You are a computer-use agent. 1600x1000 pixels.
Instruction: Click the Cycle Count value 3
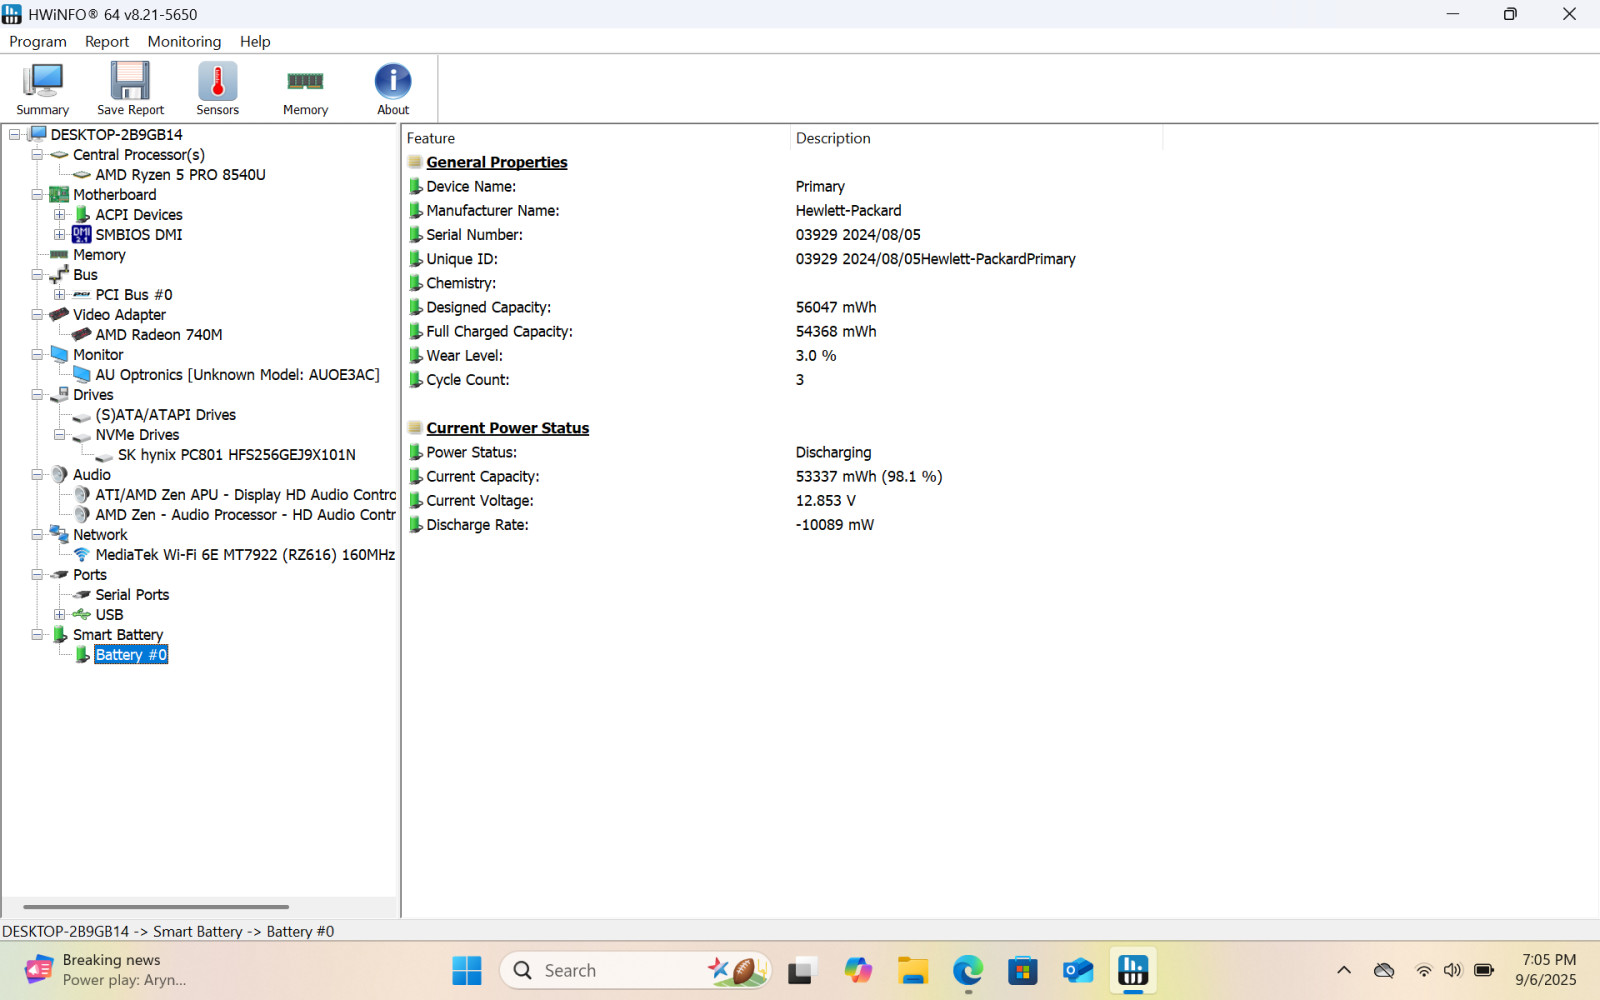pyautogui.click(x=800, y=380)
